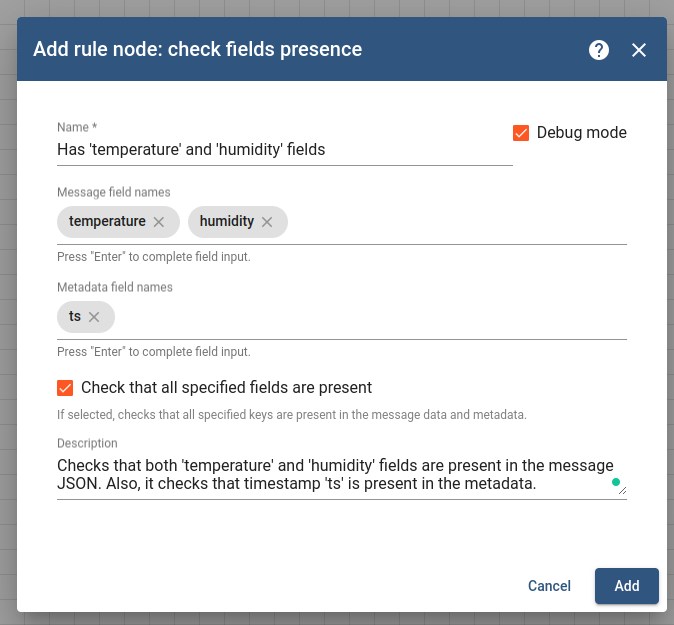674x625 pixels.
Task: Click the Description text area
Action: click(x=342, y=475)
